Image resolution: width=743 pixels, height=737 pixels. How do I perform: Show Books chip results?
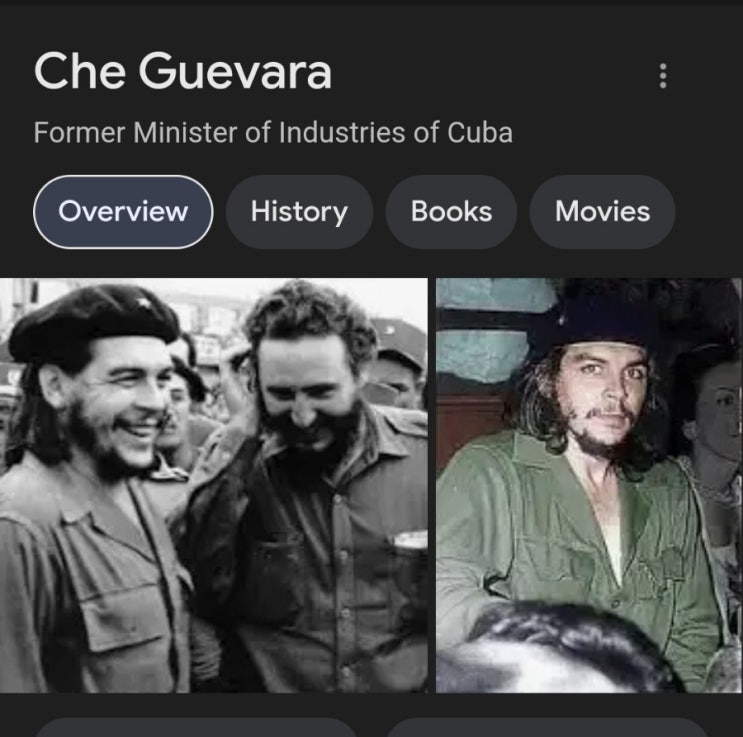tap(451, 211)
